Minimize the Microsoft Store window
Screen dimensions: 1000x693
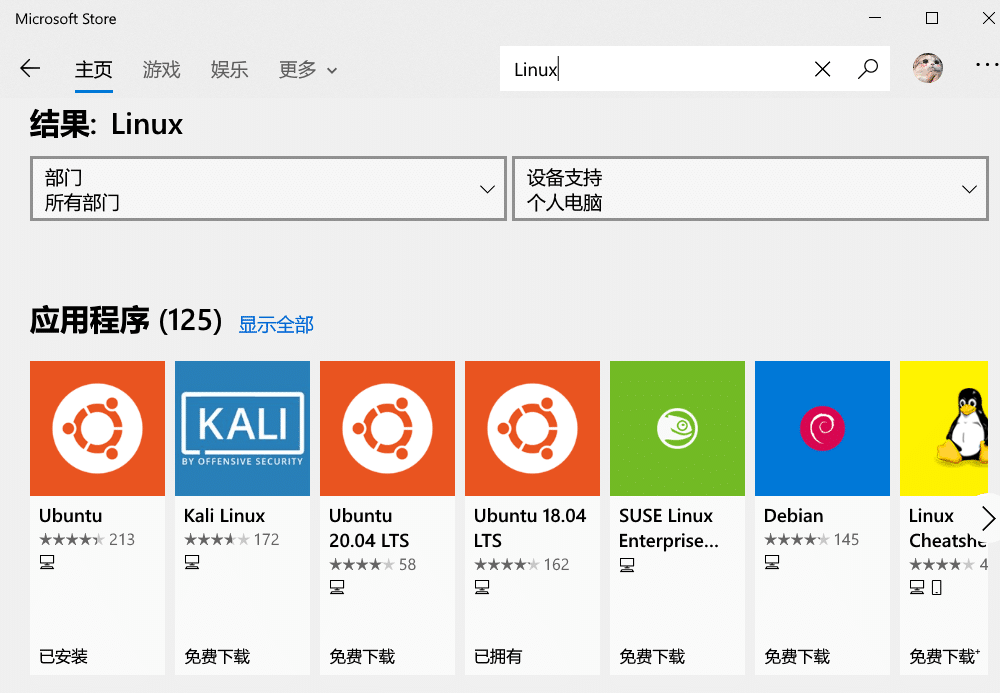click(x=875, y=18)
